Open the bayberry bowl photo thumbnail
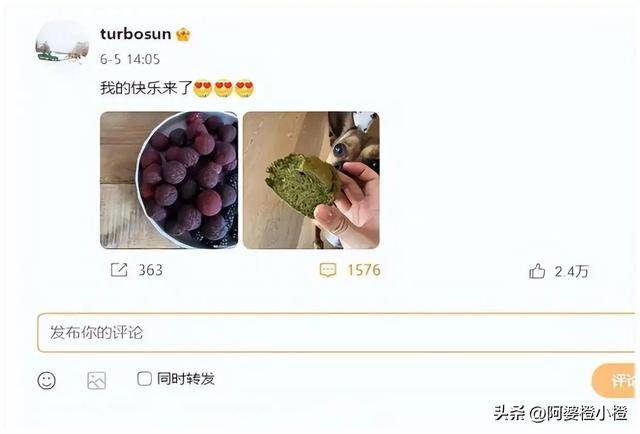This screenshot has height=434, width=640. click(x=169, y=180)
